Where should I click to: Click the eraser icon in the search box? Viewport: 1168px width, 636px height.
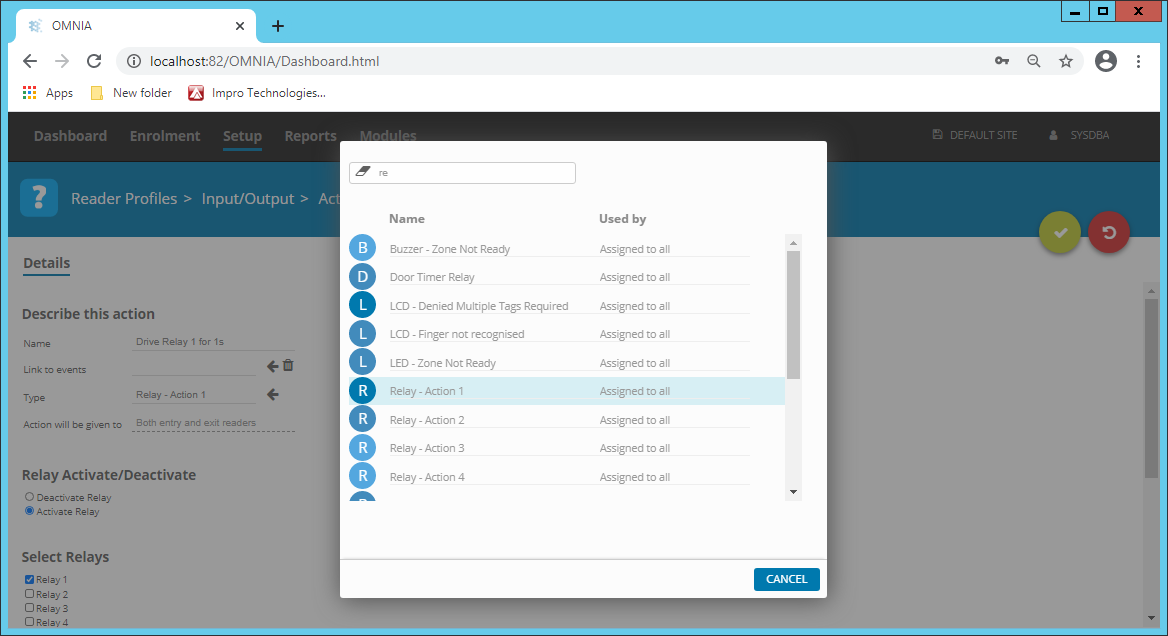point(363,172)
